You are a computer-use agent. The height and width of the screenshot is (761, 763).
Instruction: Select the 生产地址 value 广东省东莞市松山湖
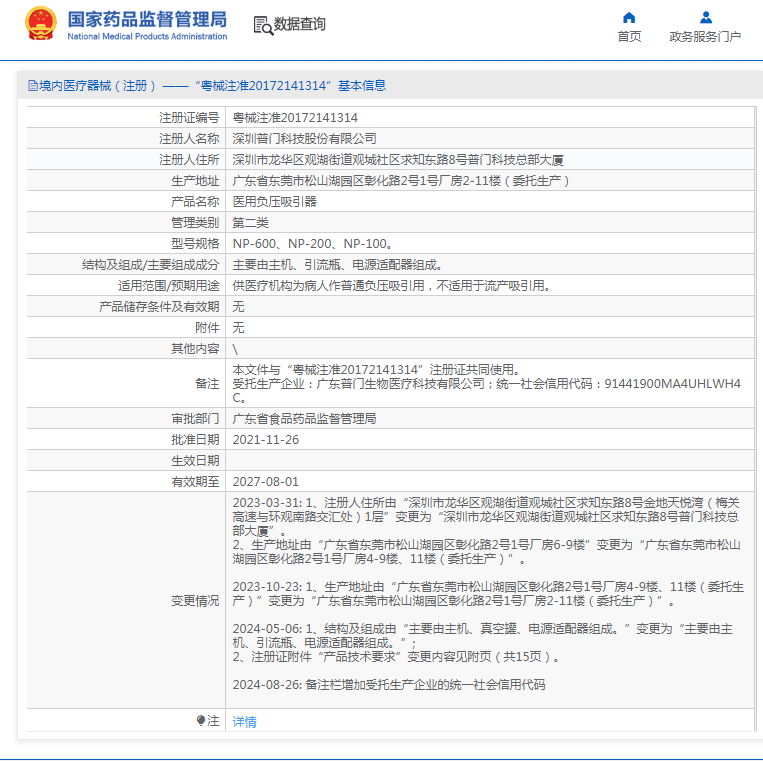click(x=400, y=181)
